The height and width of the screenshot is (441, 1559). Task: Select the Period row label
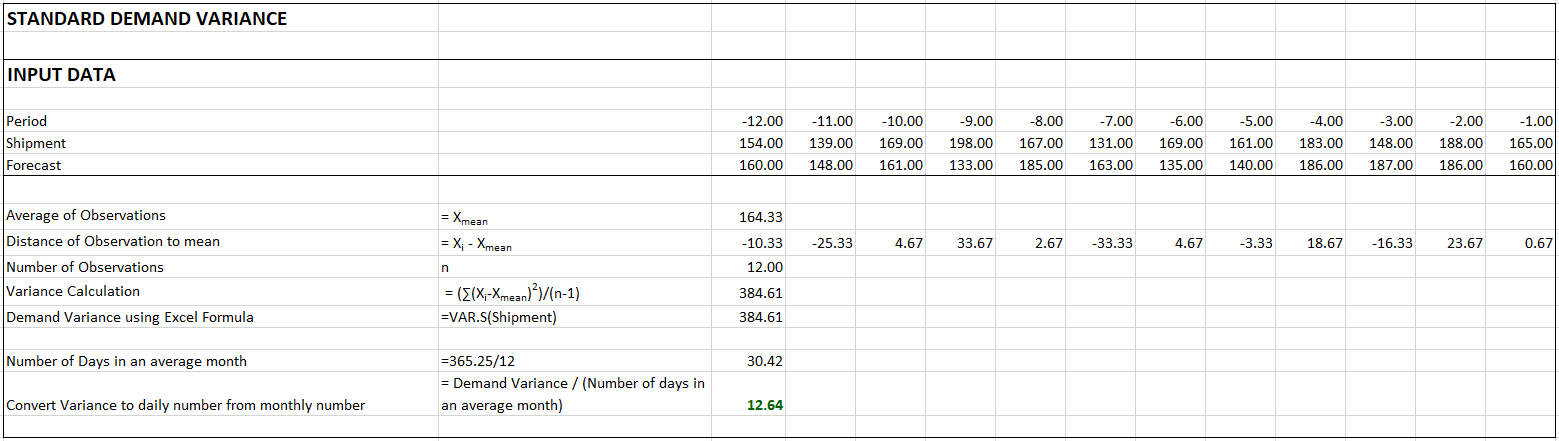(x=27, y=121)
